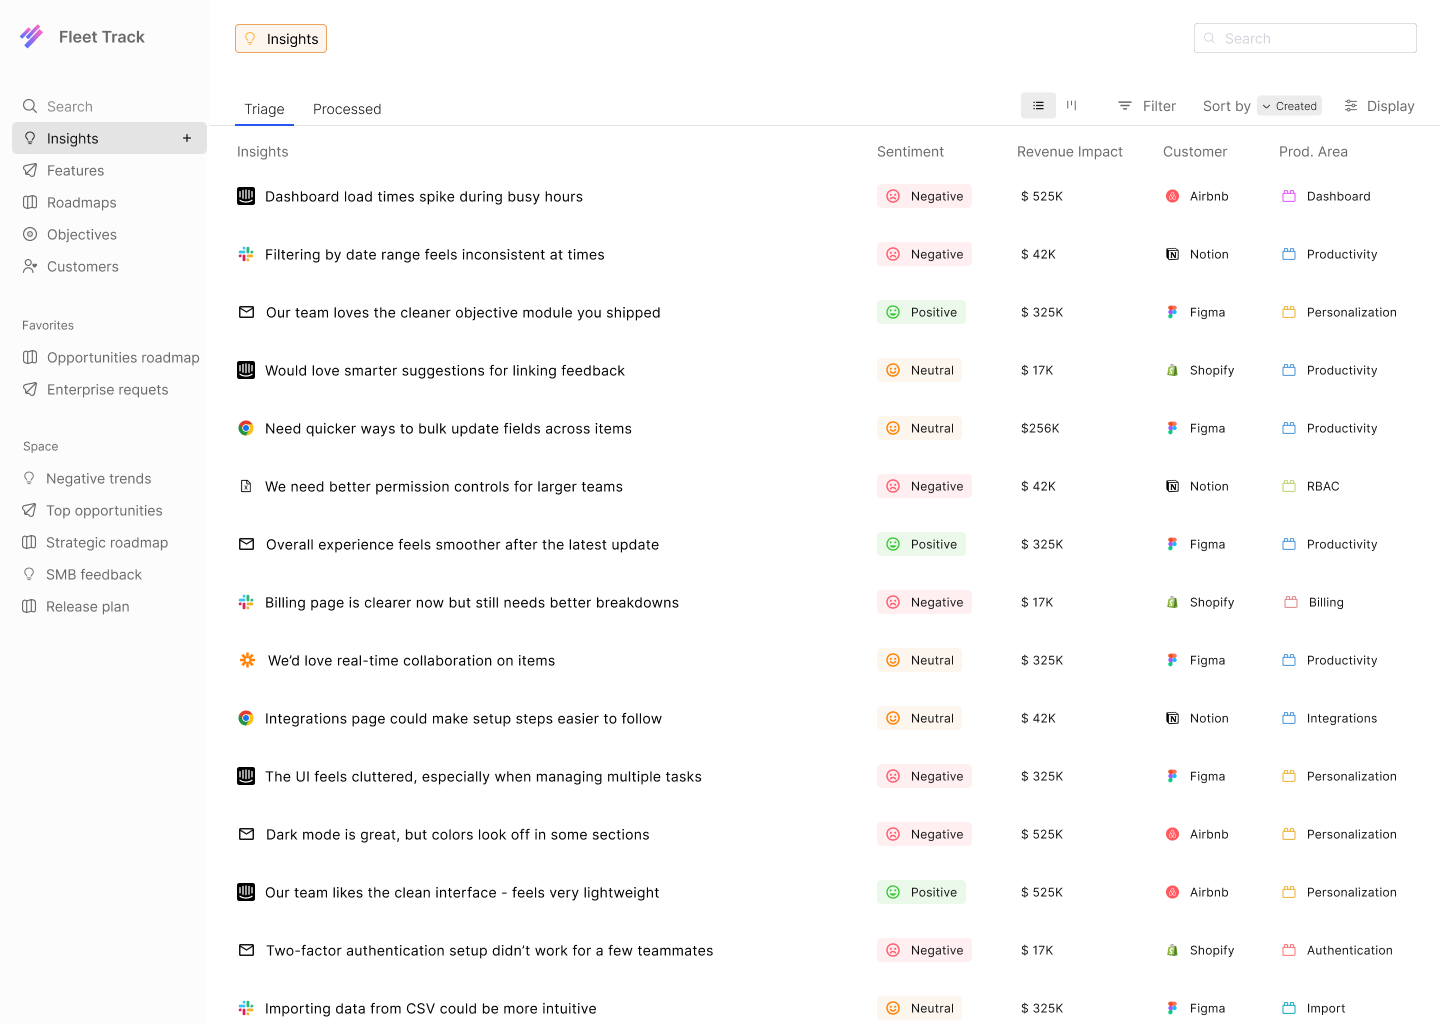The width and height of the screenshot is (1440, 1024).
Task: Click the Filter icon in toolbar
Action: point(1125,106)
